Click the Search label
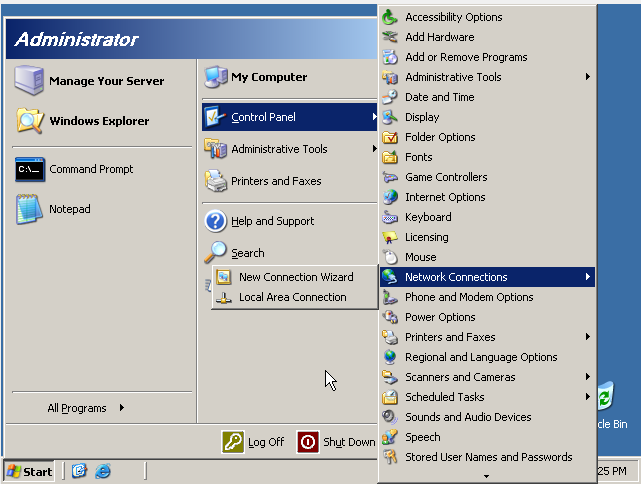 248,253
